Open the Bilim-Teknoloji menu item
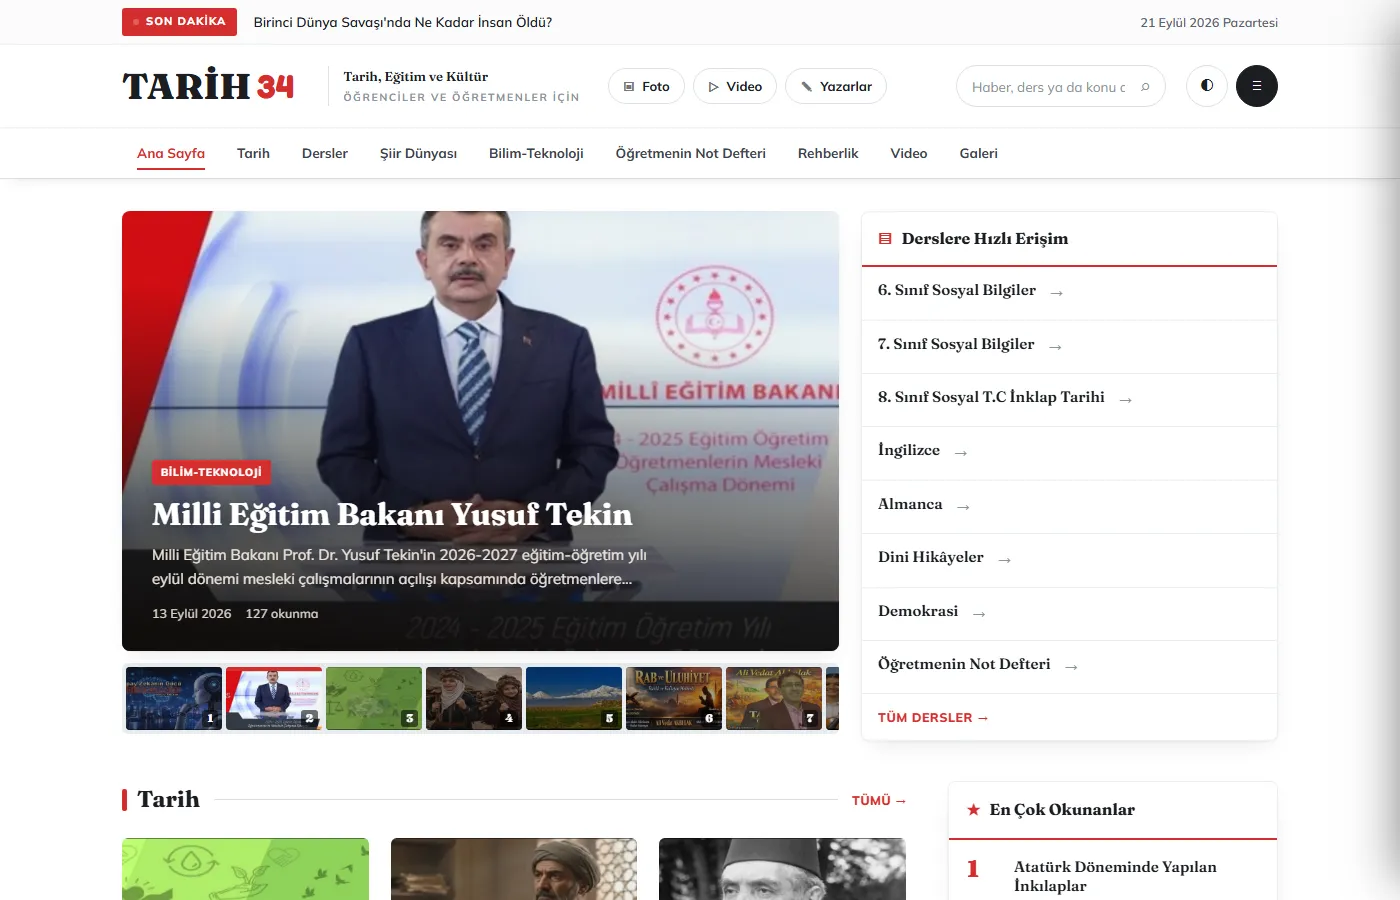The image size is (1400, 900). pos(536,153)
